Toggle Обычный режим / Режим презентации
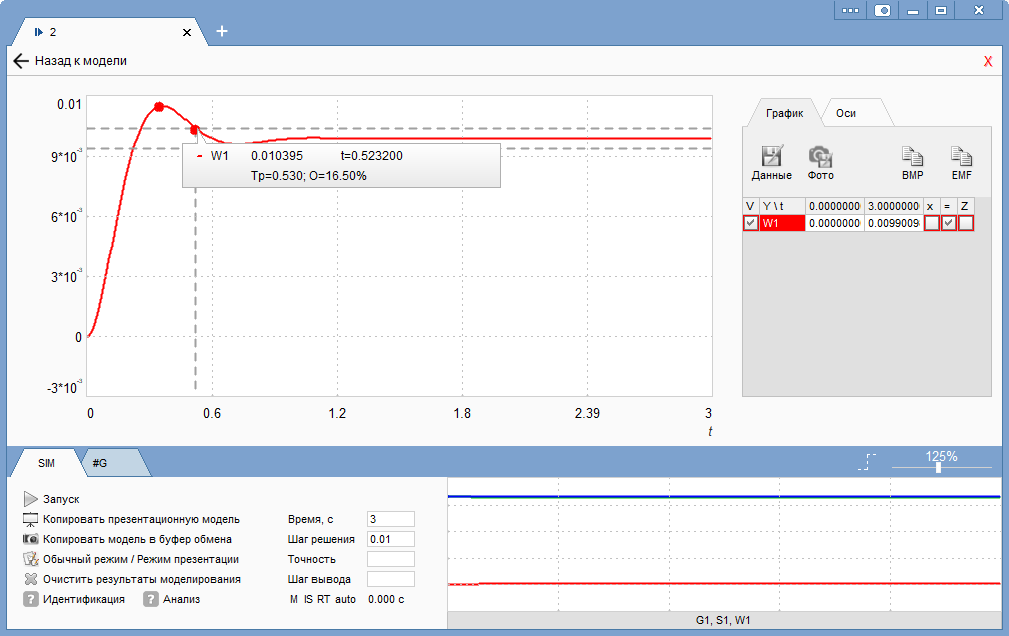Screen dimensions: 1009x636 pos(131,559)
